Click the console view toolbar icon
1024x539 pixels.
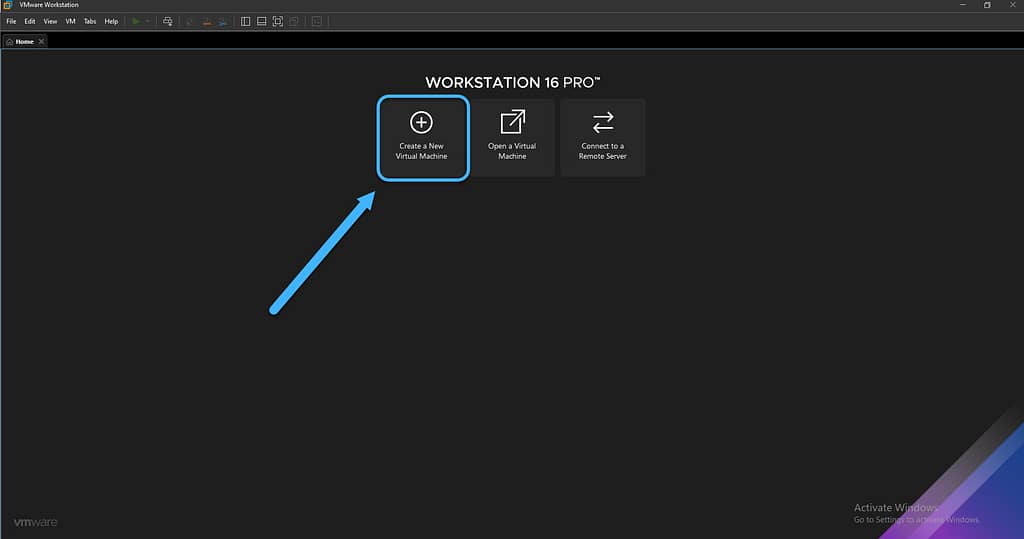coord(317,22)
